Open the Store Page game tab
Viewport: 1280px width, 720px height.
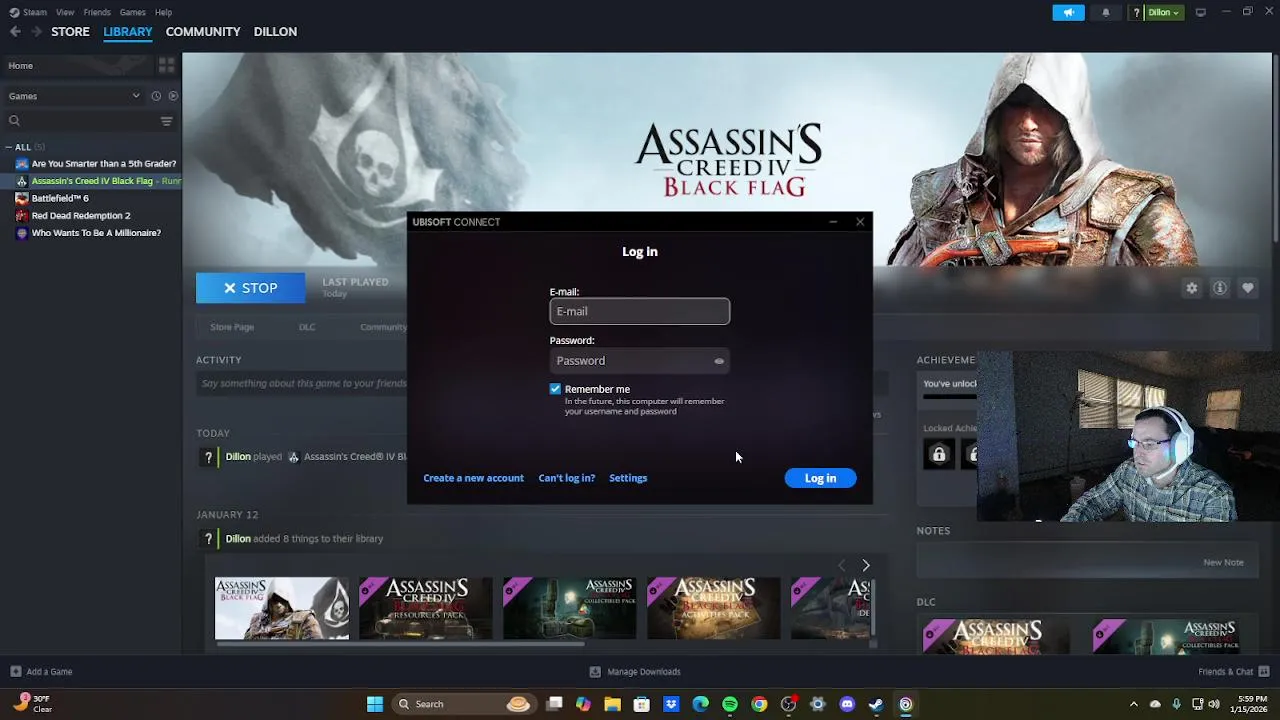(x=232, y=327)
